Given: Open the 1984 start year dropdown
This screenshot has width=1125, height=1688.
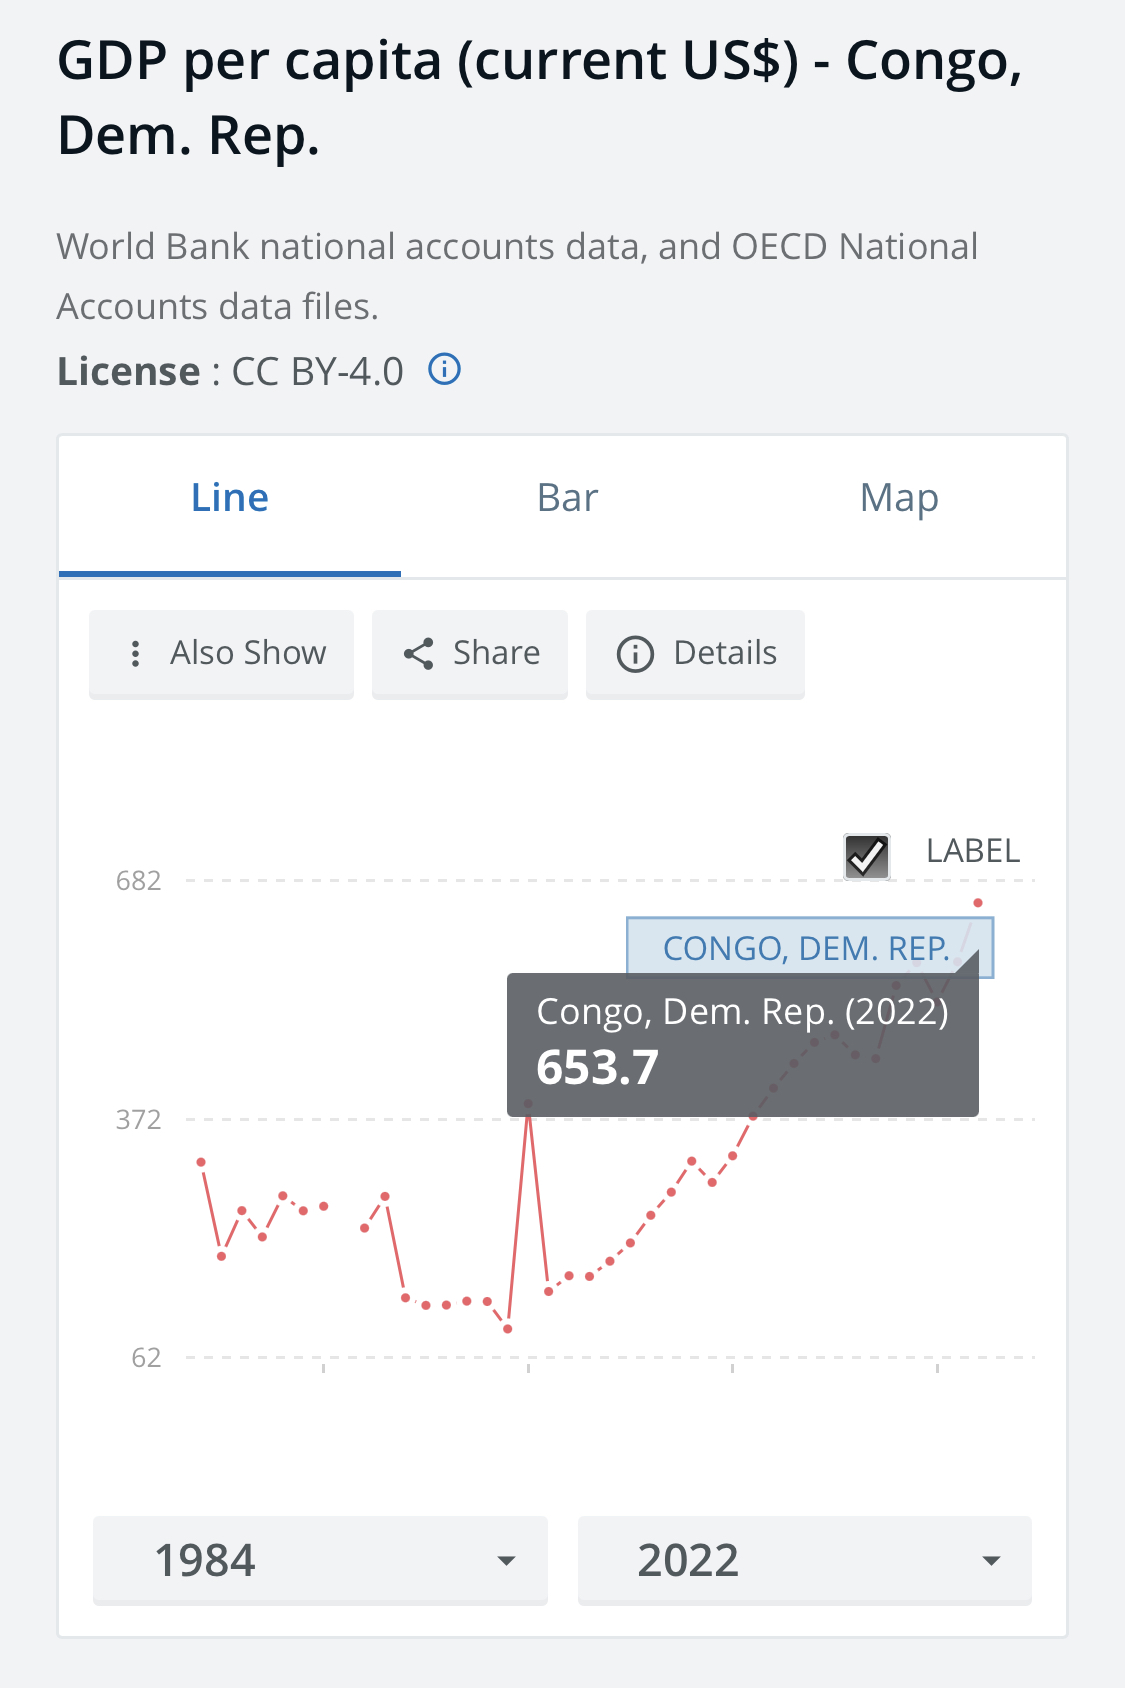Looking at the screenshot, I should (x=320, y=1560).
